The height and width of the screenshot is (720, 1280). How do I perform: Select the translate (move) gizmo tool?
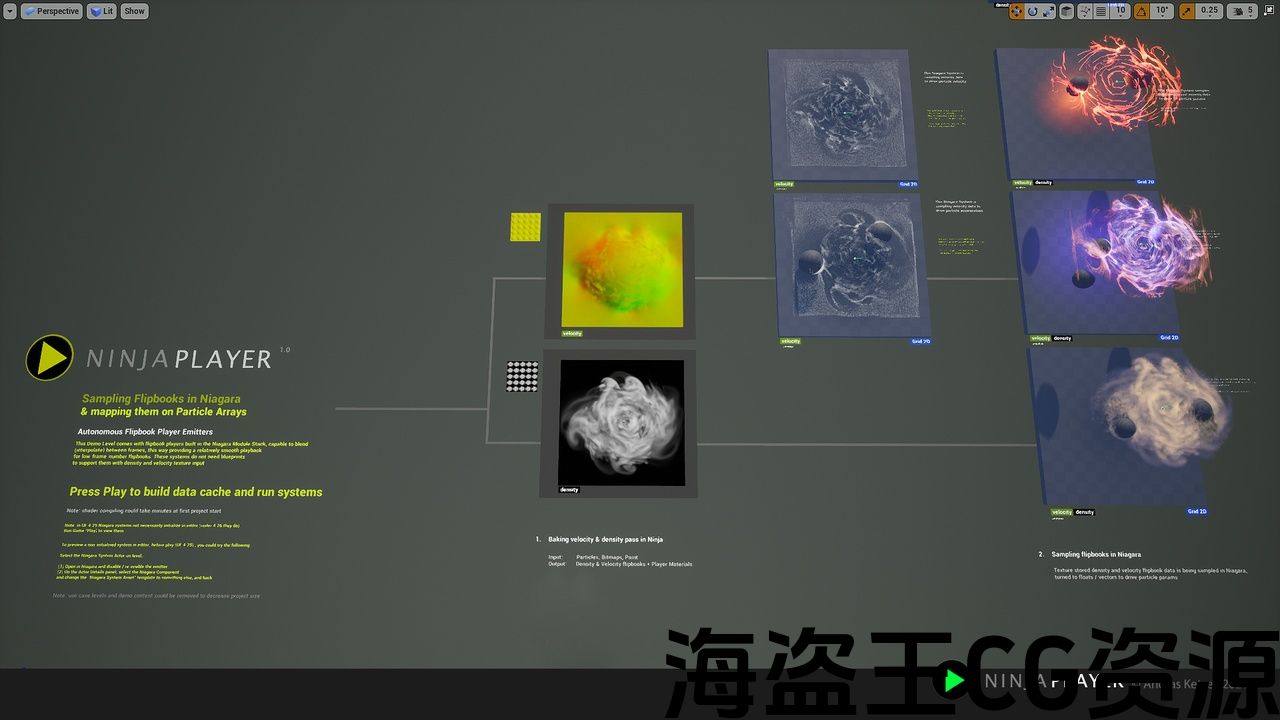coord(1017,11)
